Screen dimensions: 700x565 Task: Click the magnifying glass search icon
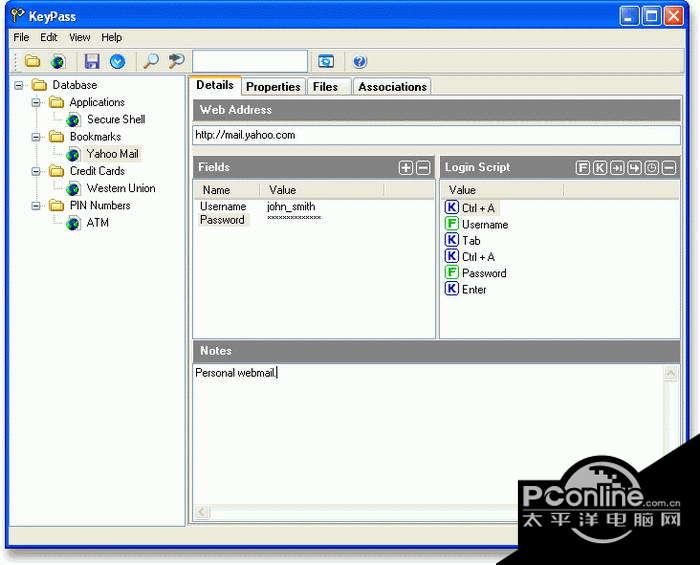[x=151, y=61]
